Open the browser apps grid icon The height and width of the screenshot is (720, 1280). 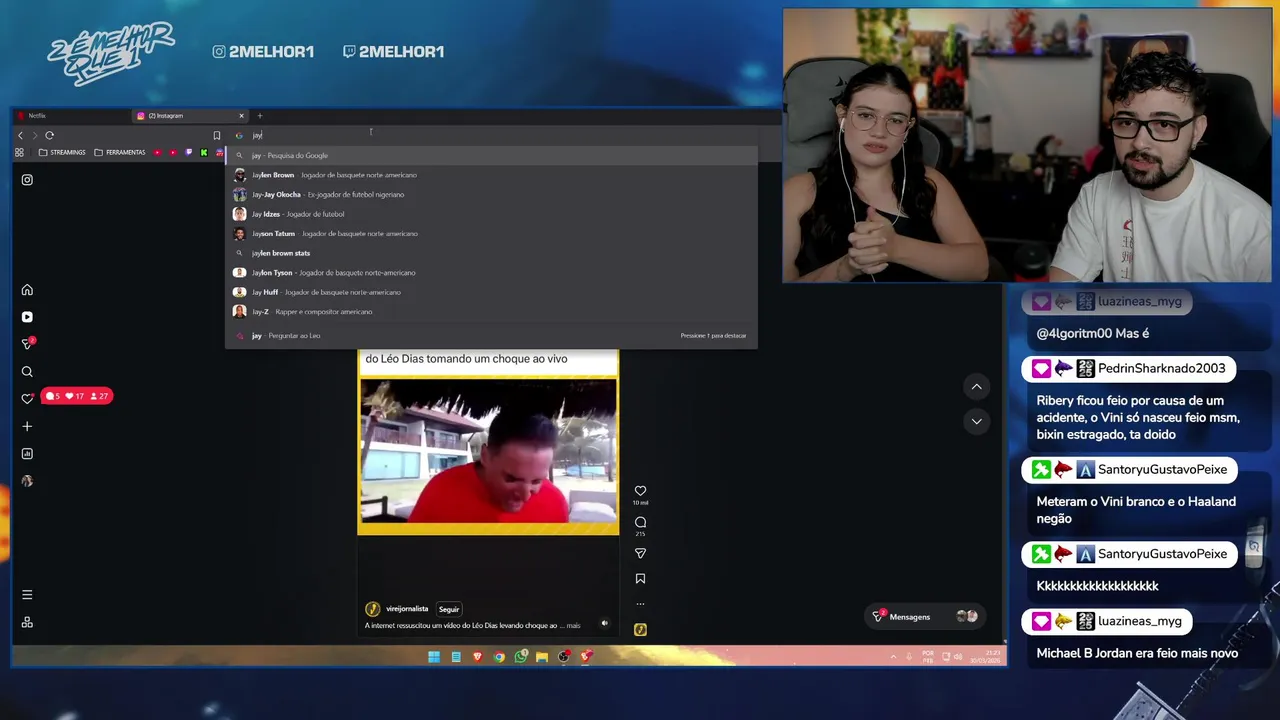coord(19,152)
